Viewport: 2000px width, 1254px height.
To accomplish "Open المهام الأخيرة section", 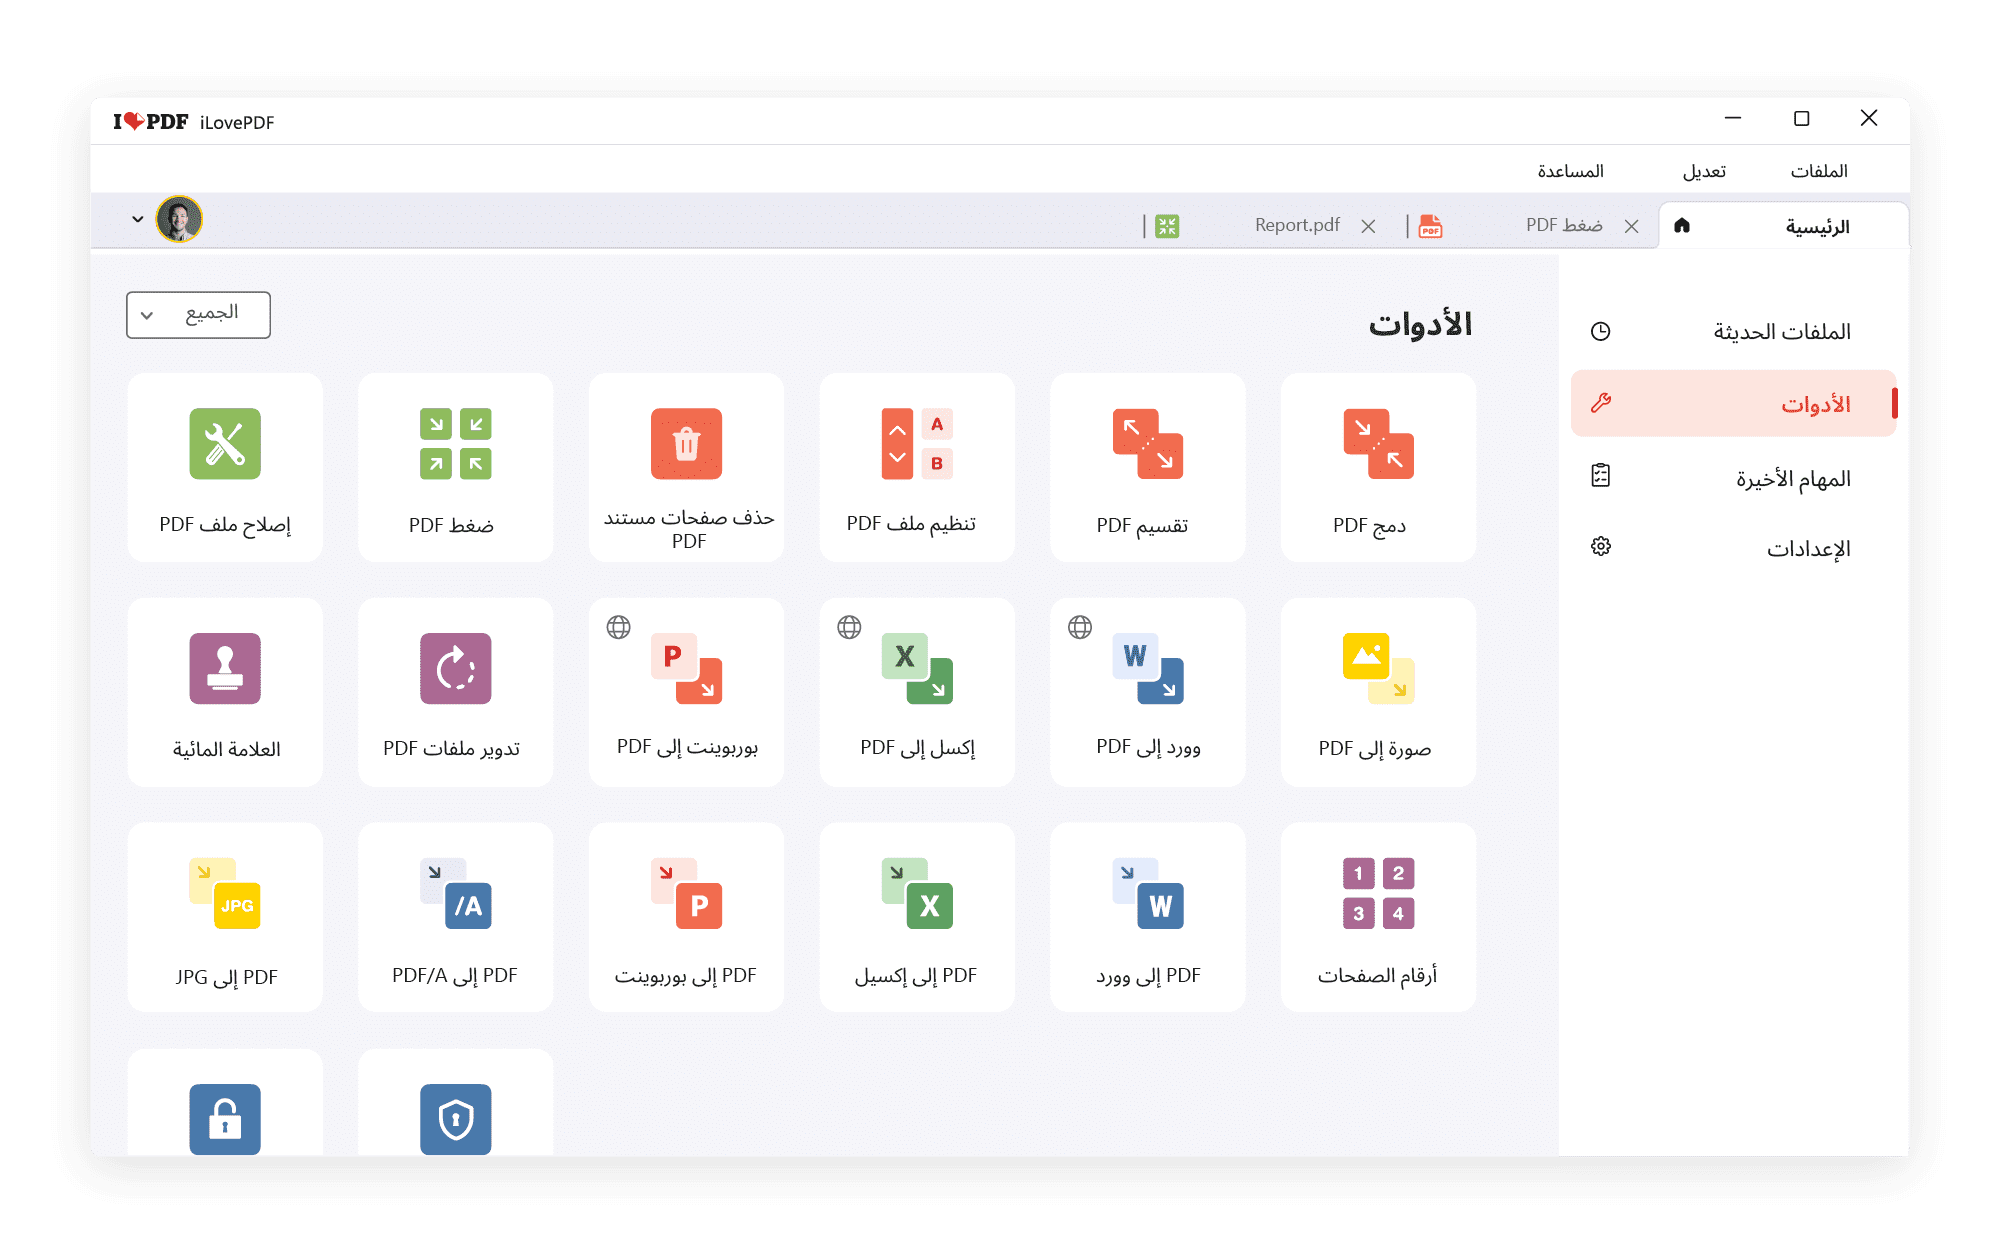I will coord(1729,475).
